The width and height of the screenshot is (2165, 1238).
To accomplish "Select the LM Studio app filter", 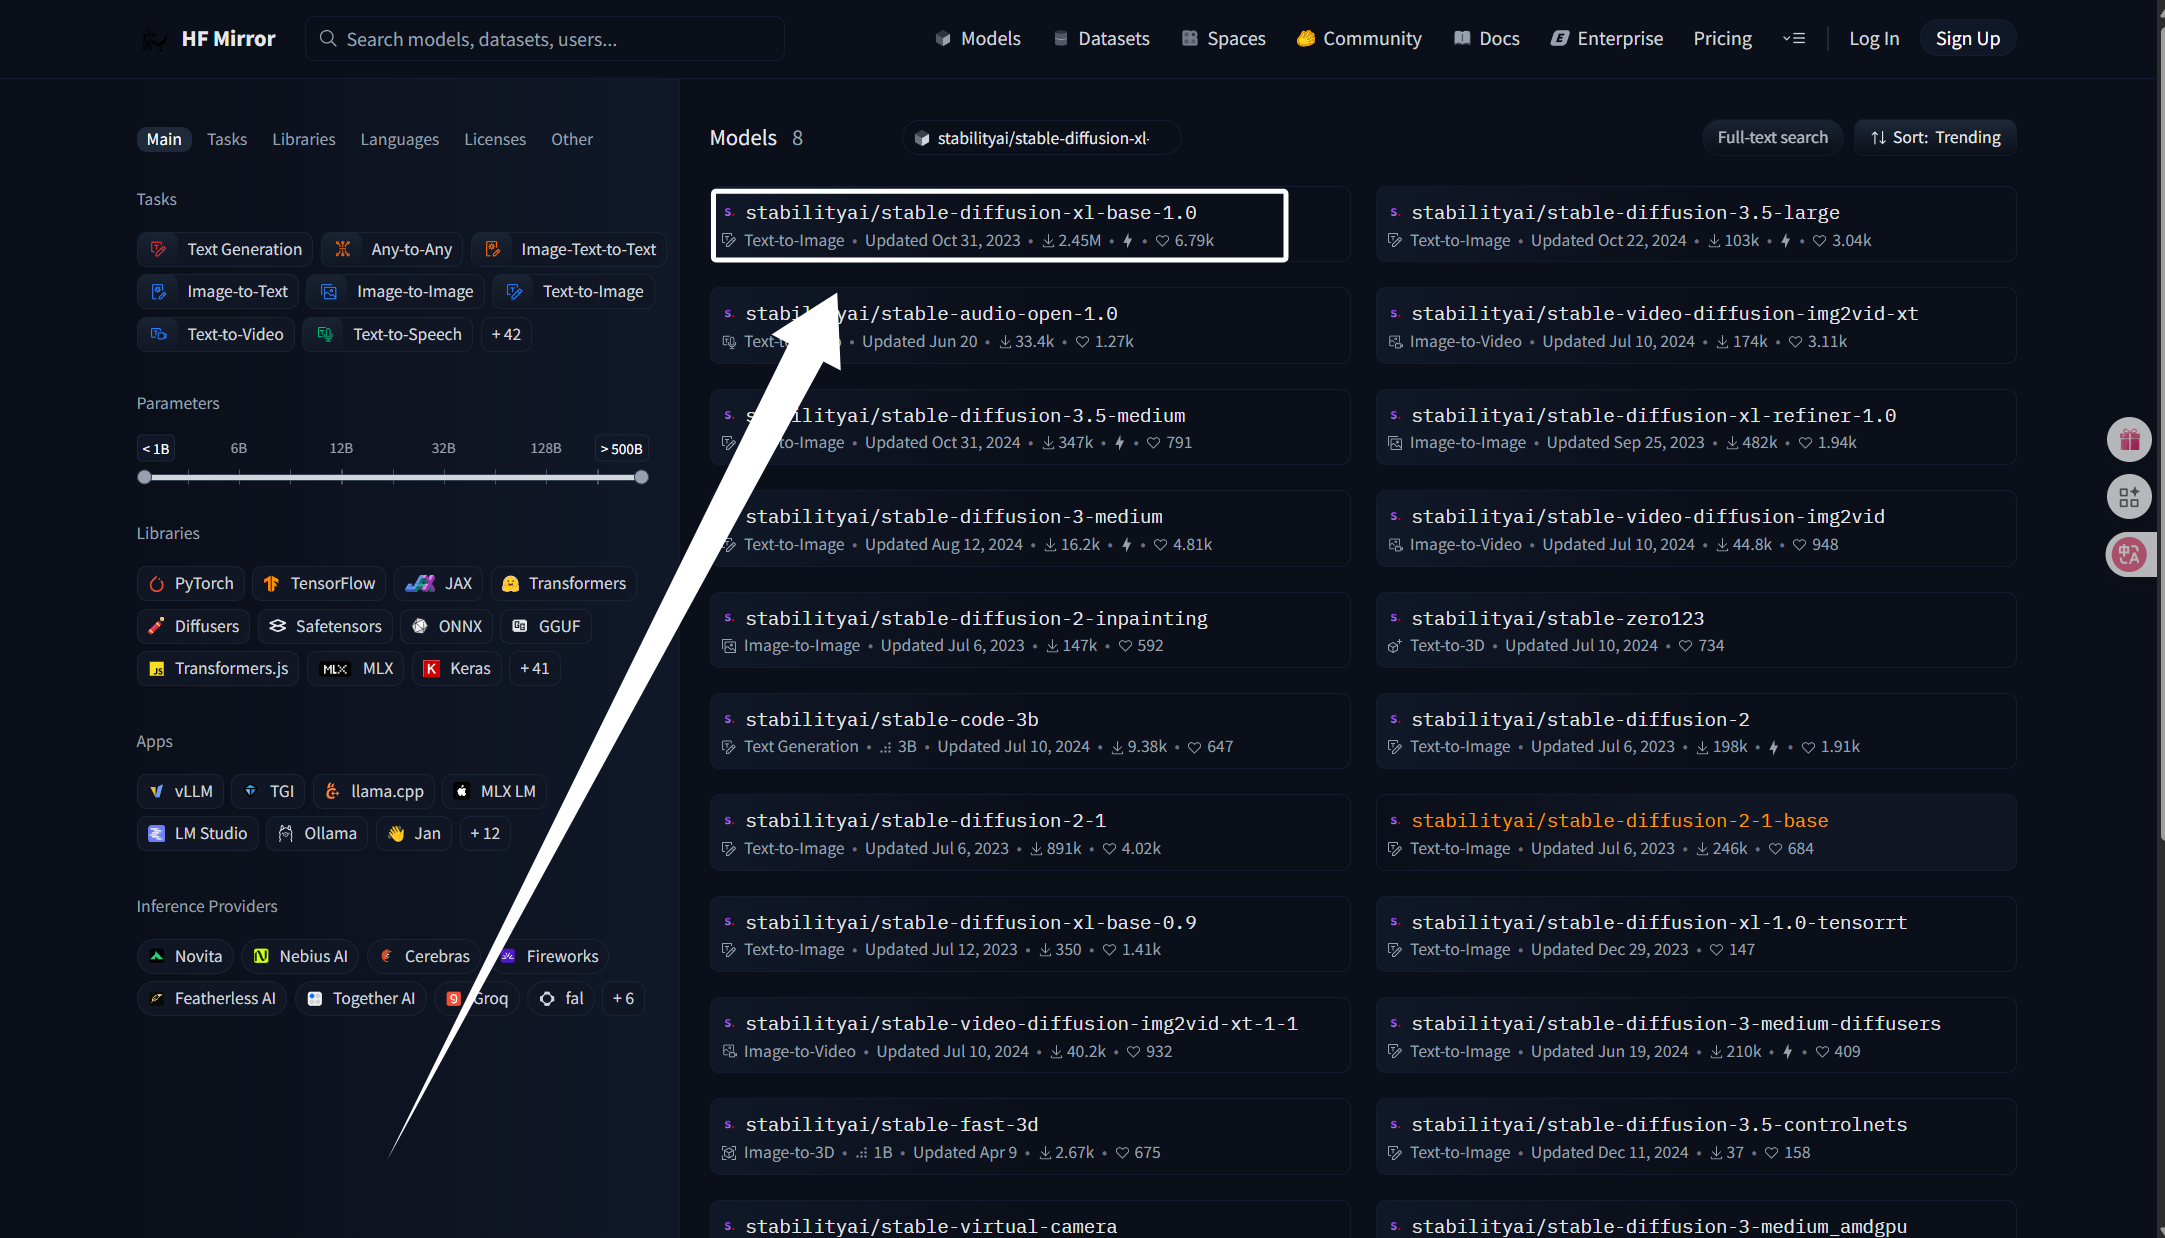I will click(x=197, y=833).
